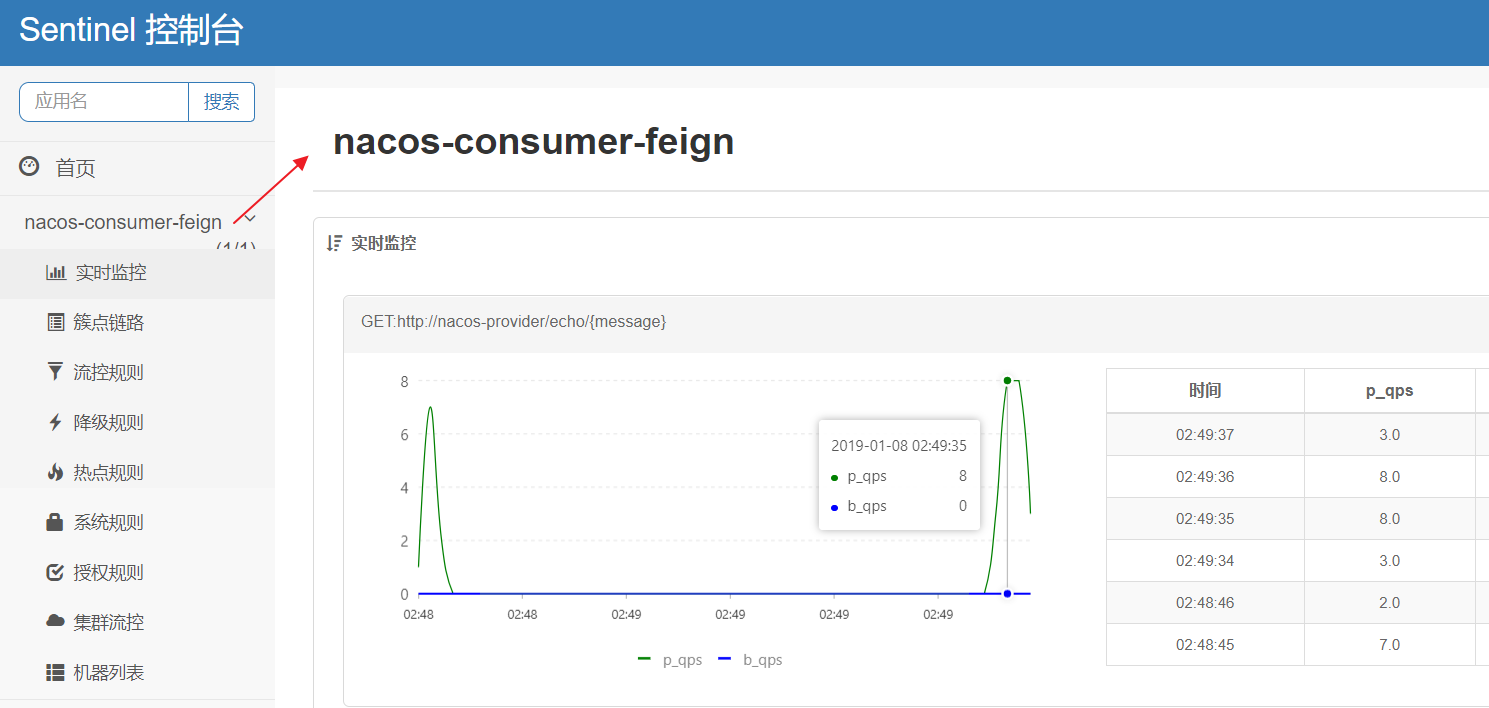This screenshot has width=1489, height=708.
Task: Click the filter funnel icon for 流控规则
Action: [x=55, y=372]
